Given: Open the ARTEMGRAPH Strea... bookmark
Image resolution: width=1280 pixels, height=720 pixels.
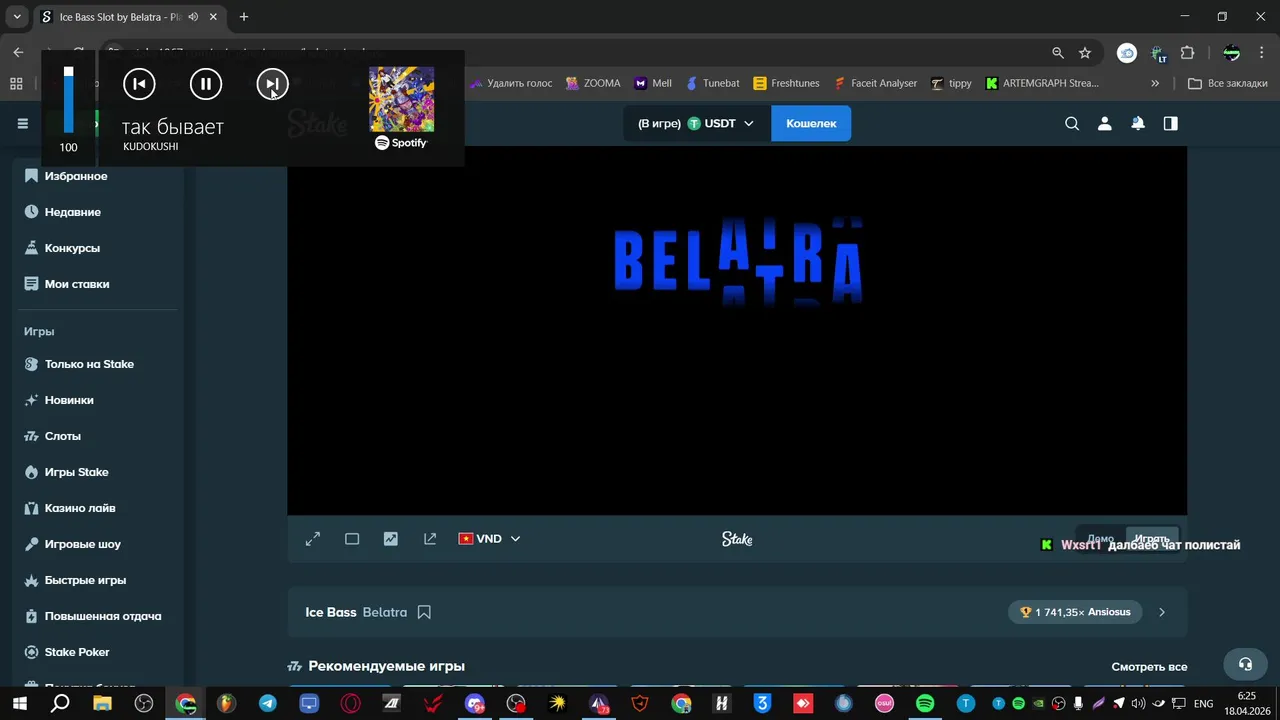Looking at the screenshot, I should click(x=1042, y=84).
